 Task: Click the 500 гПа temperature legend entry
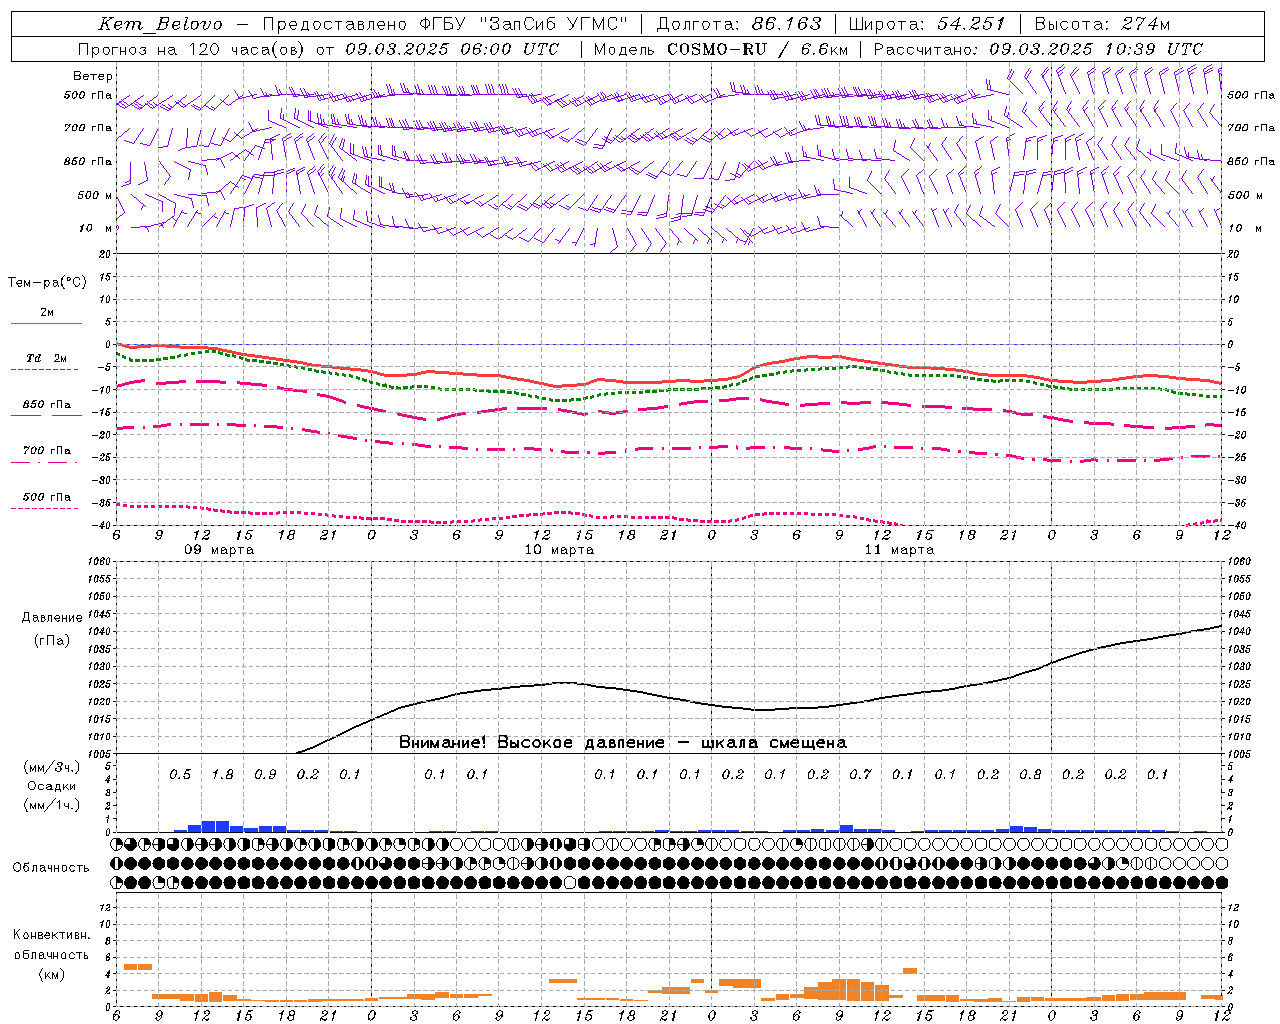(47, 497)
